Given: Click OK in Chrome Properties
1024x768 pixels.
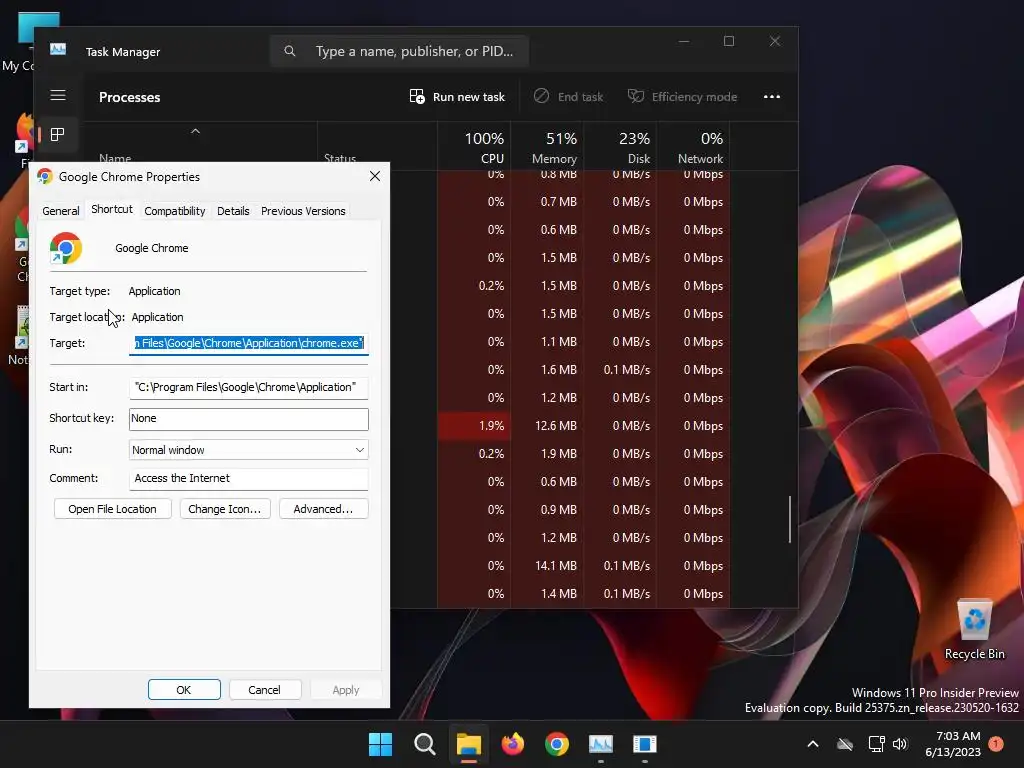Looking at the screenshot, I should click(x=184, y=690).
